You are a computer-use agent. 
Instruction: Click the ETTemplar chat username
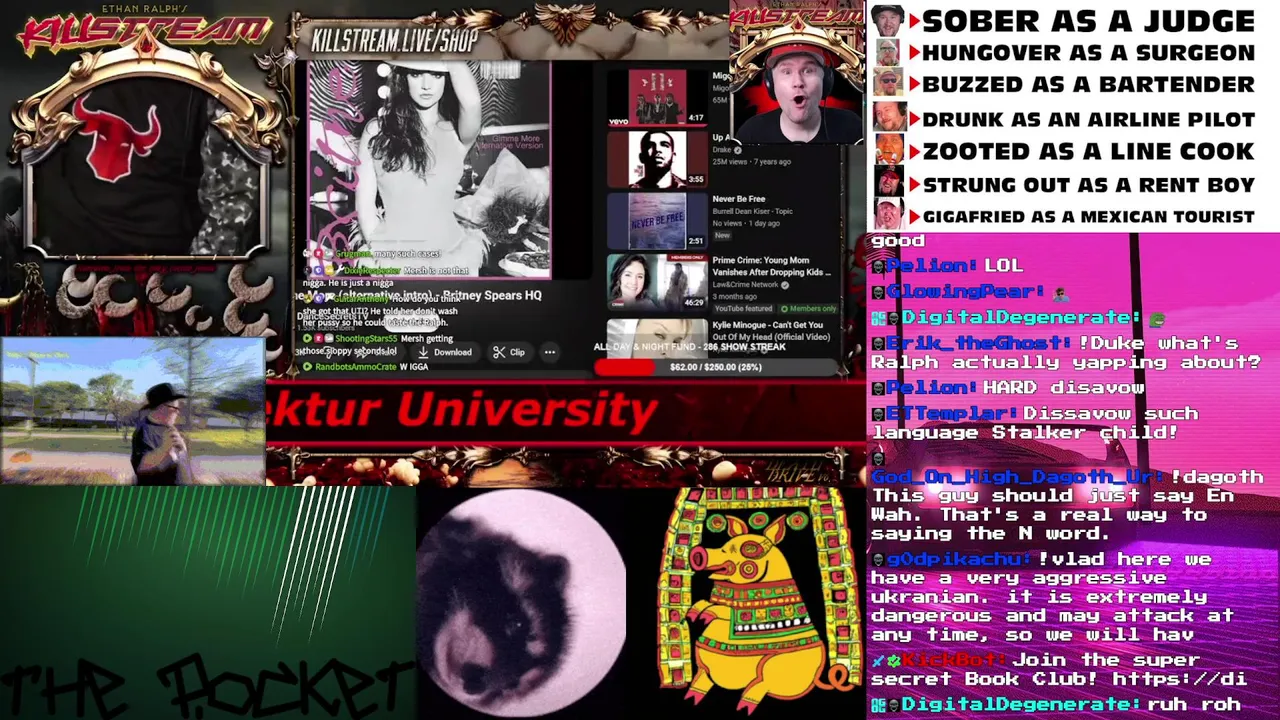[950, 413]
